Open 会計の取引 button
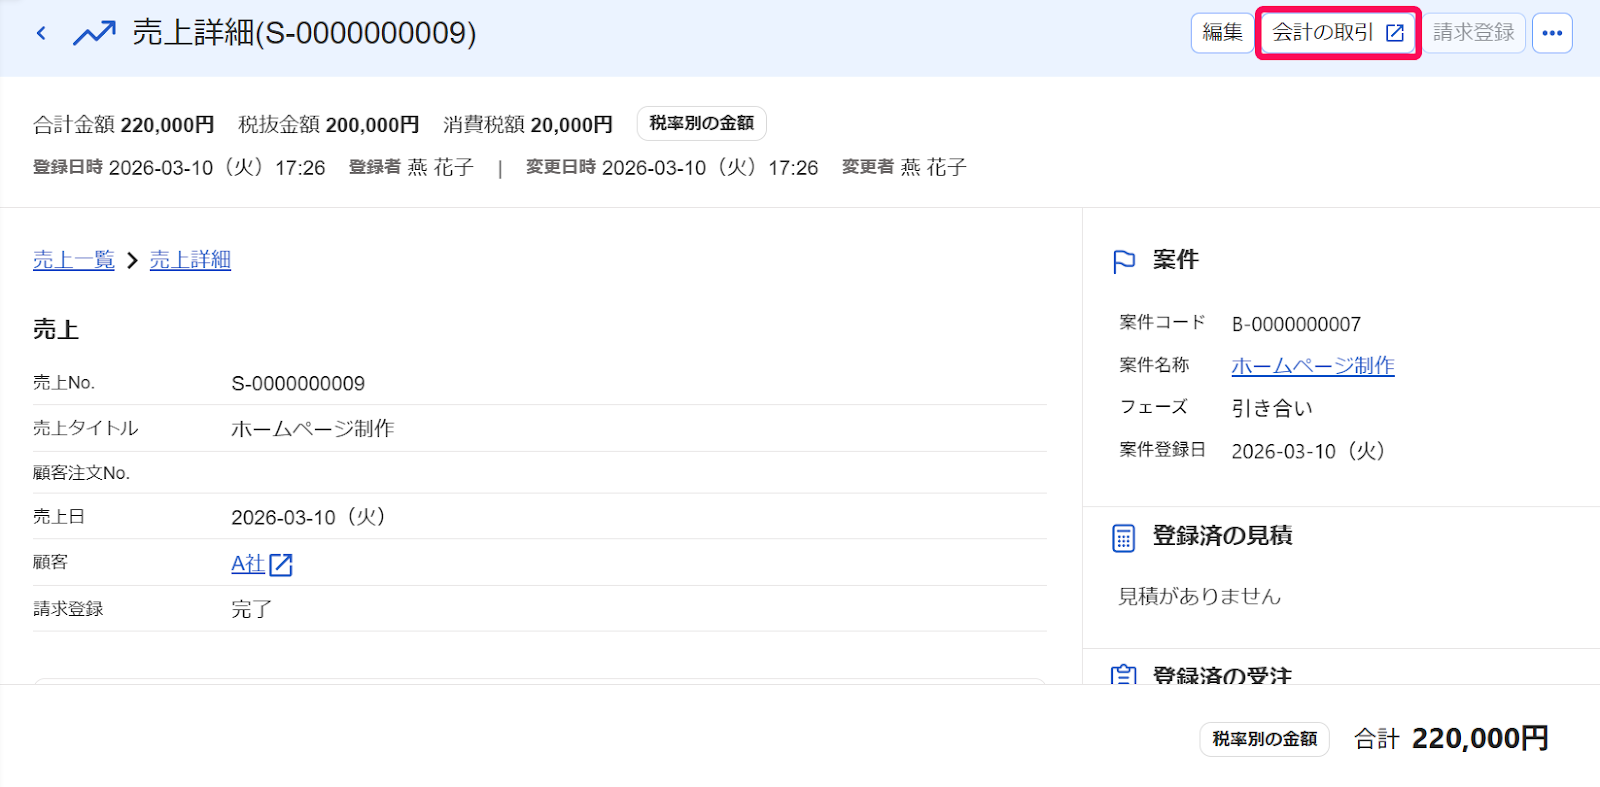Image resolution: width=1600 pixels, height=787 pixels. click(1338, 33)
